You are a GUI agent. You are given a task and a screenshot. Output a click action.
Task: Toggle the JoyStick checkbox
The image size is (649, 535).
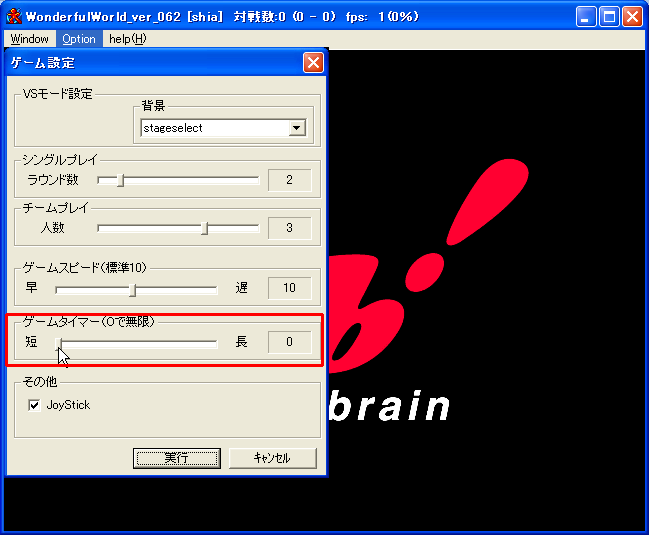click(34, 405)
